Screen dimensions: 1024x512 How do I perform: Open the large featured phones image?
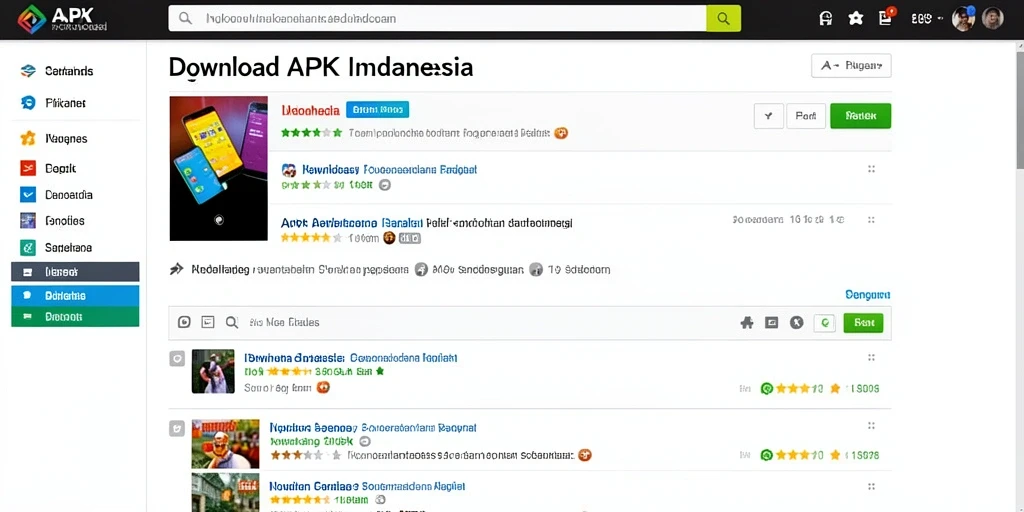pos(219,168)
